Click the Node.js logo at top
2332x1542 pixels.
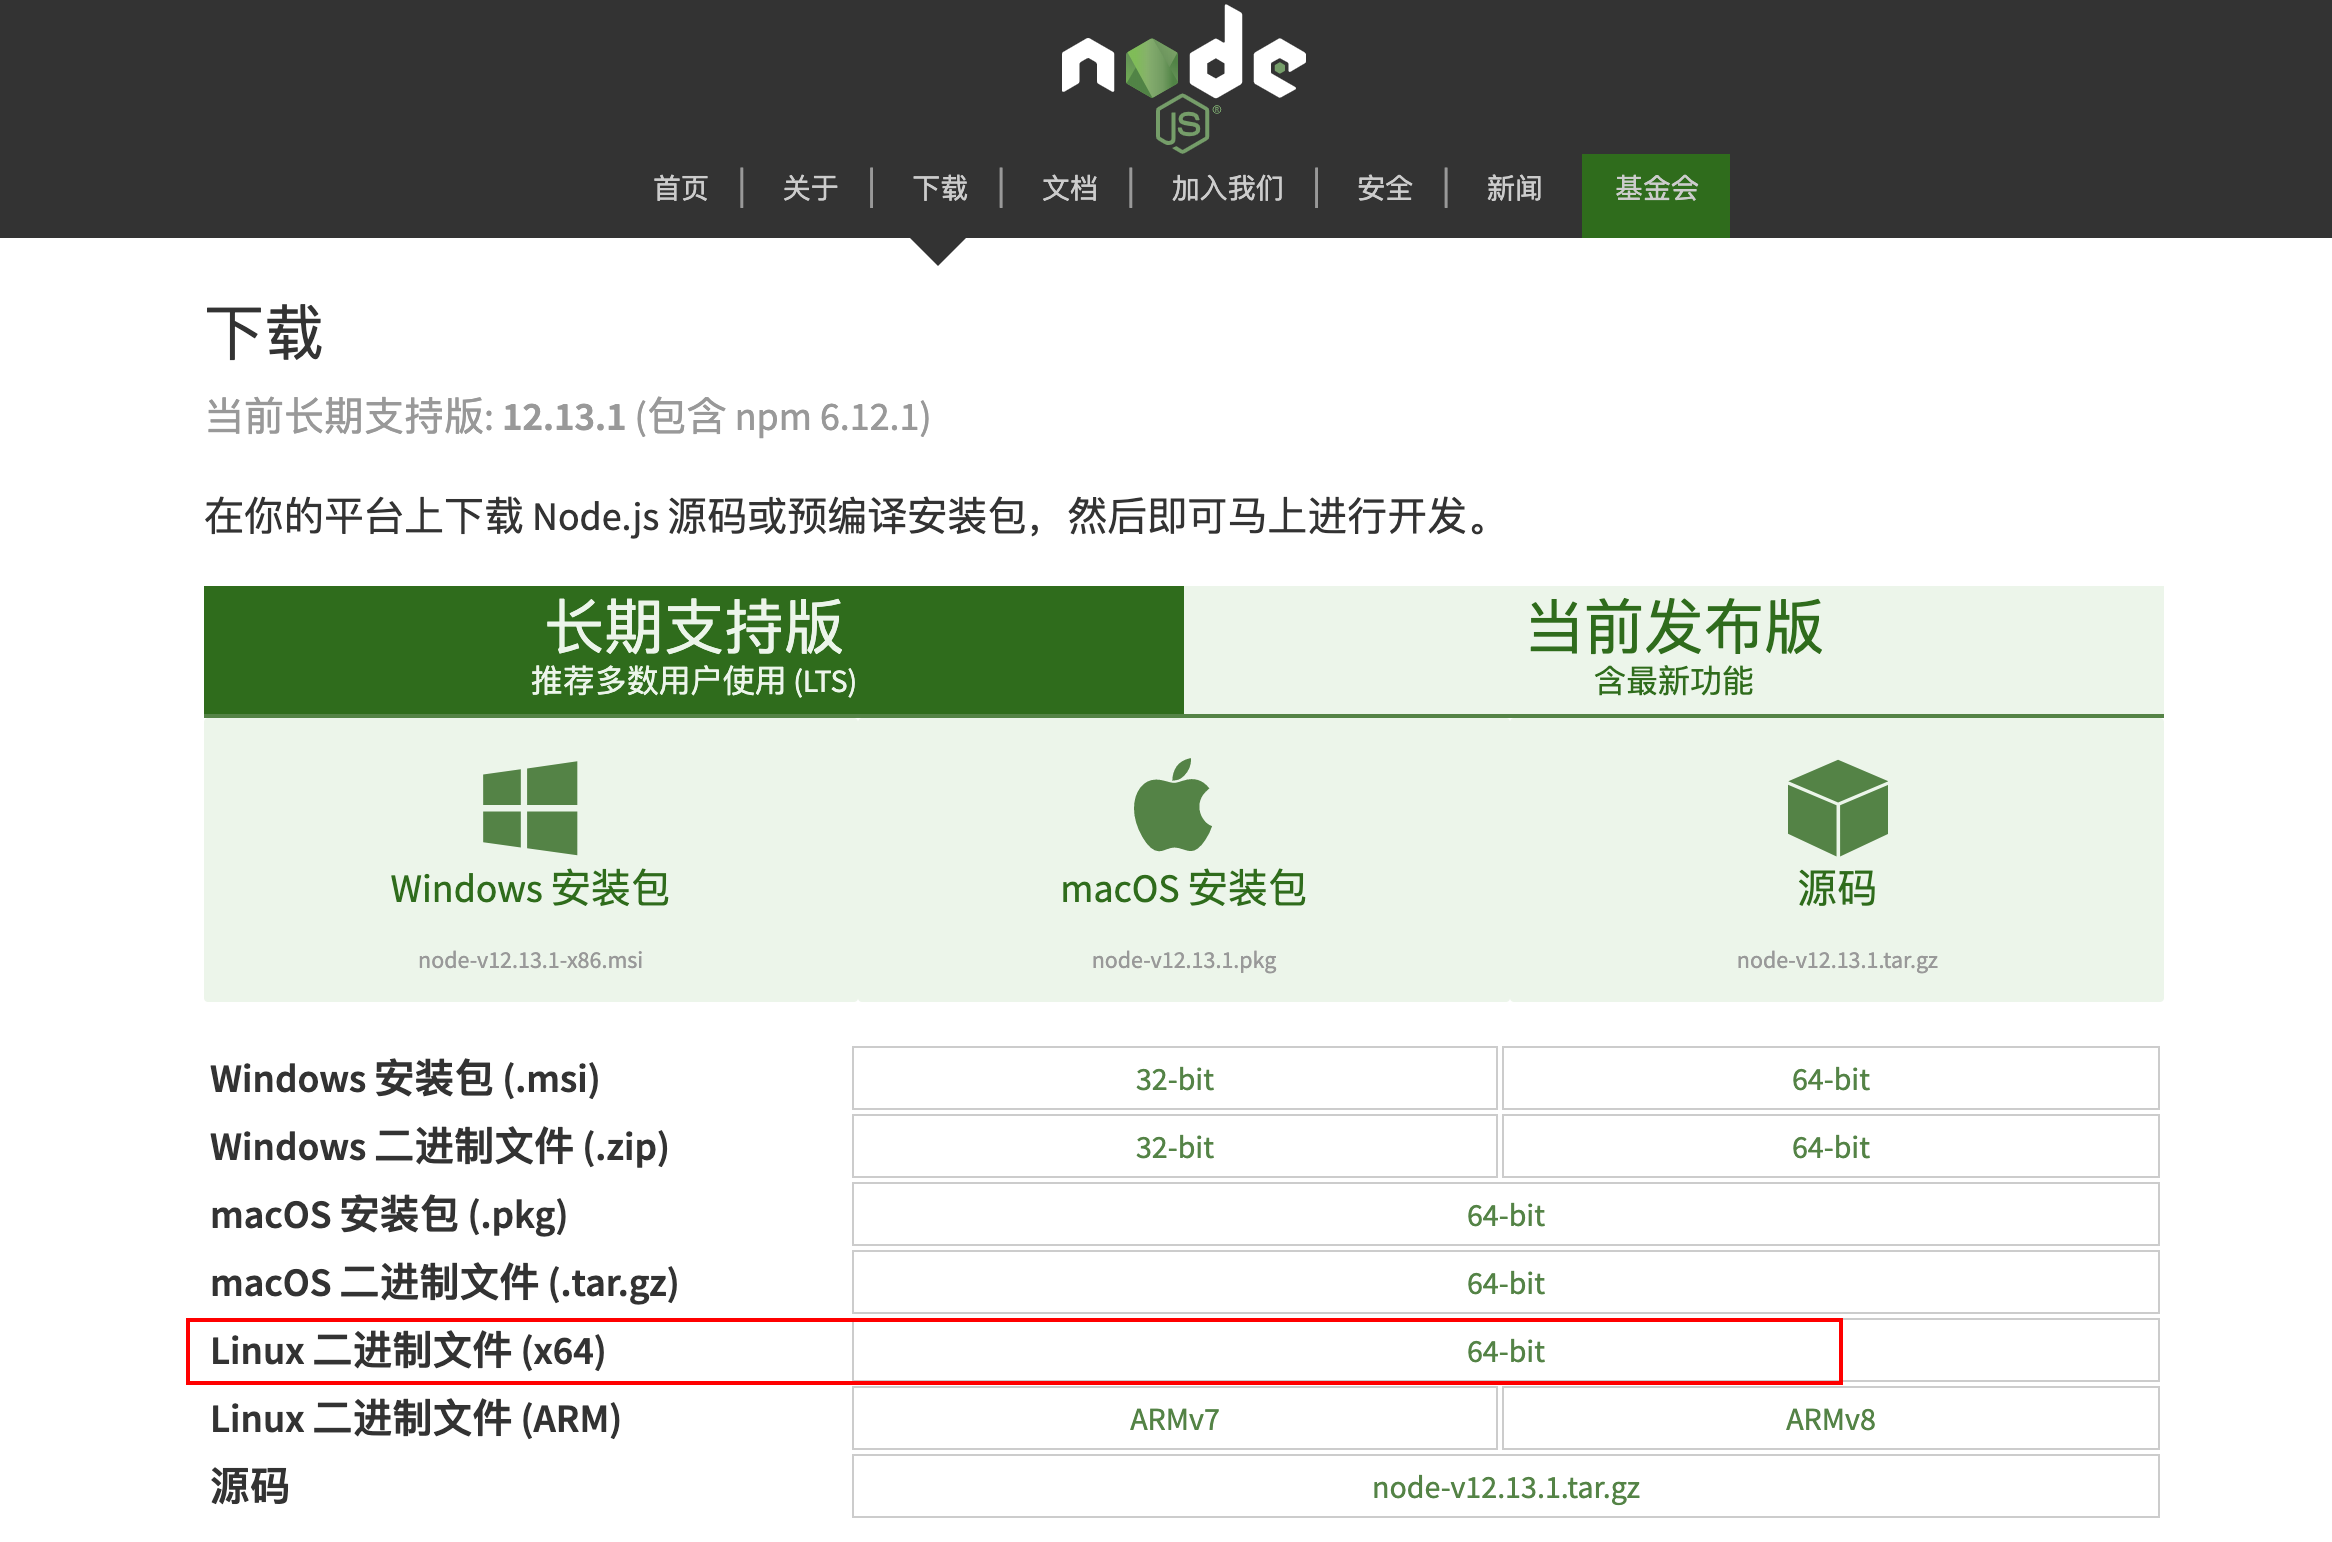(1183, 78)
